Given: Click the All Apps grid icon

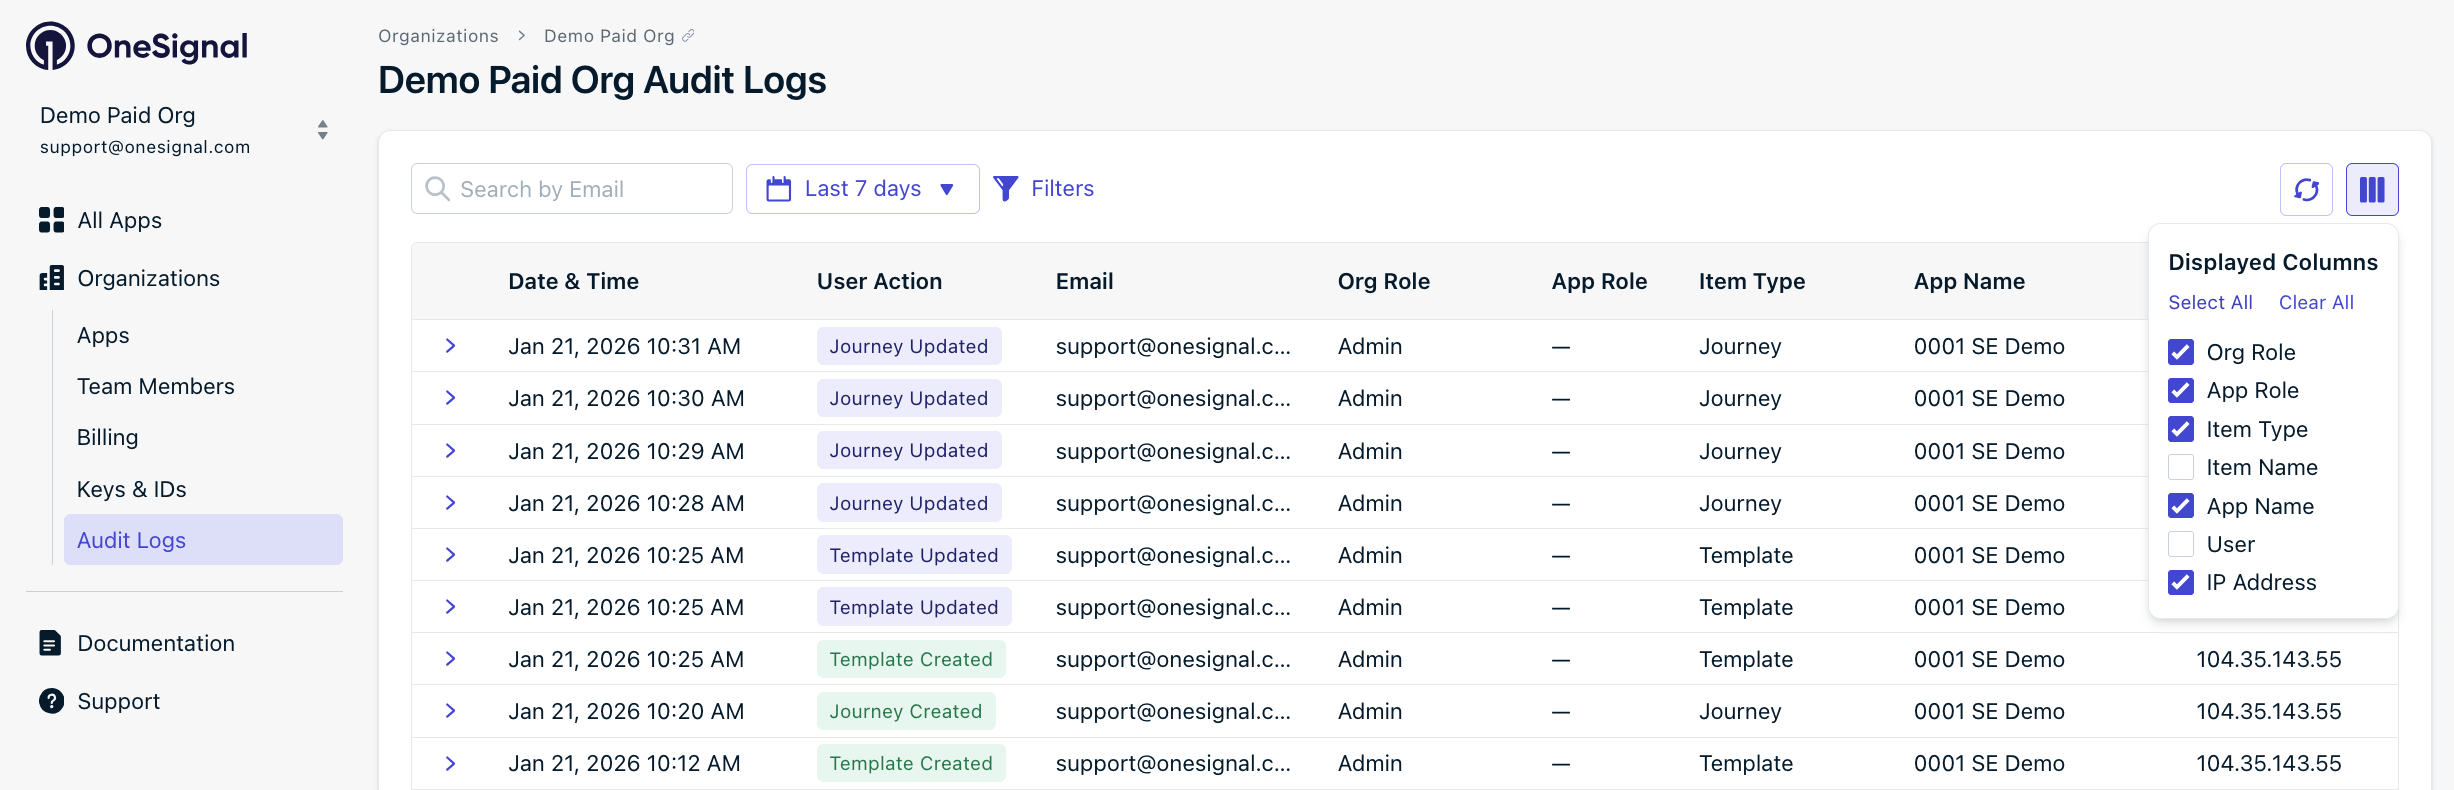Looking at the screenshot, I should point(51,220).
